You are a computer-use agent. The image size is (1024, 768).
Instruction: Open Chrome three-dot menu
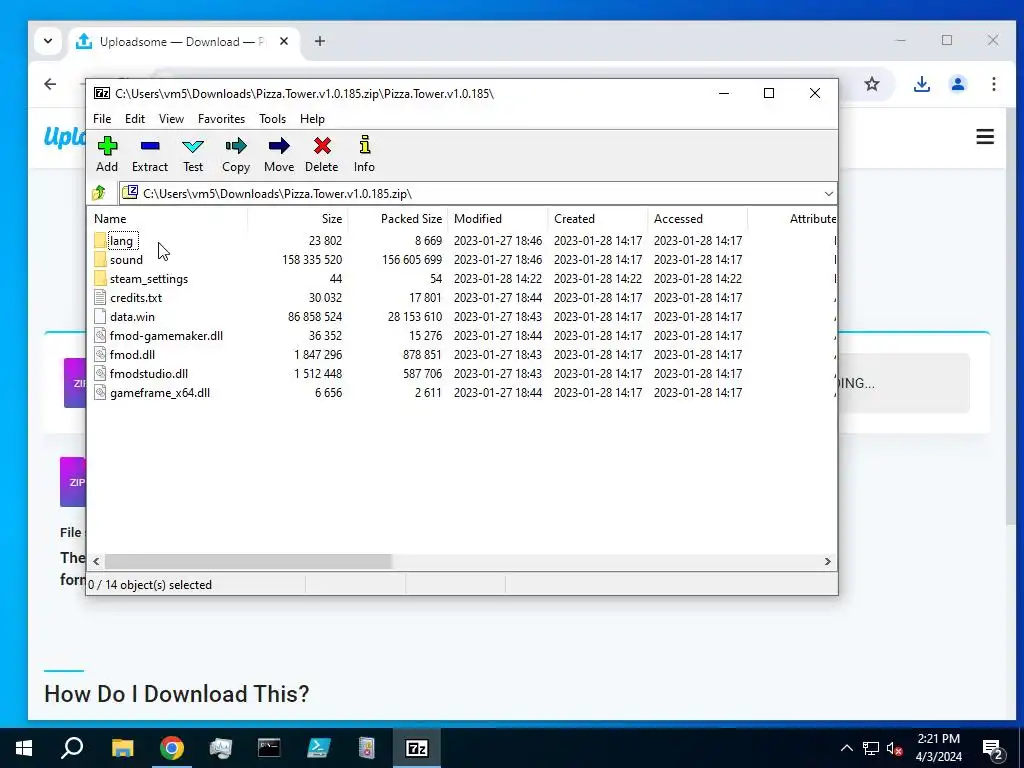[x=993, y=84]
